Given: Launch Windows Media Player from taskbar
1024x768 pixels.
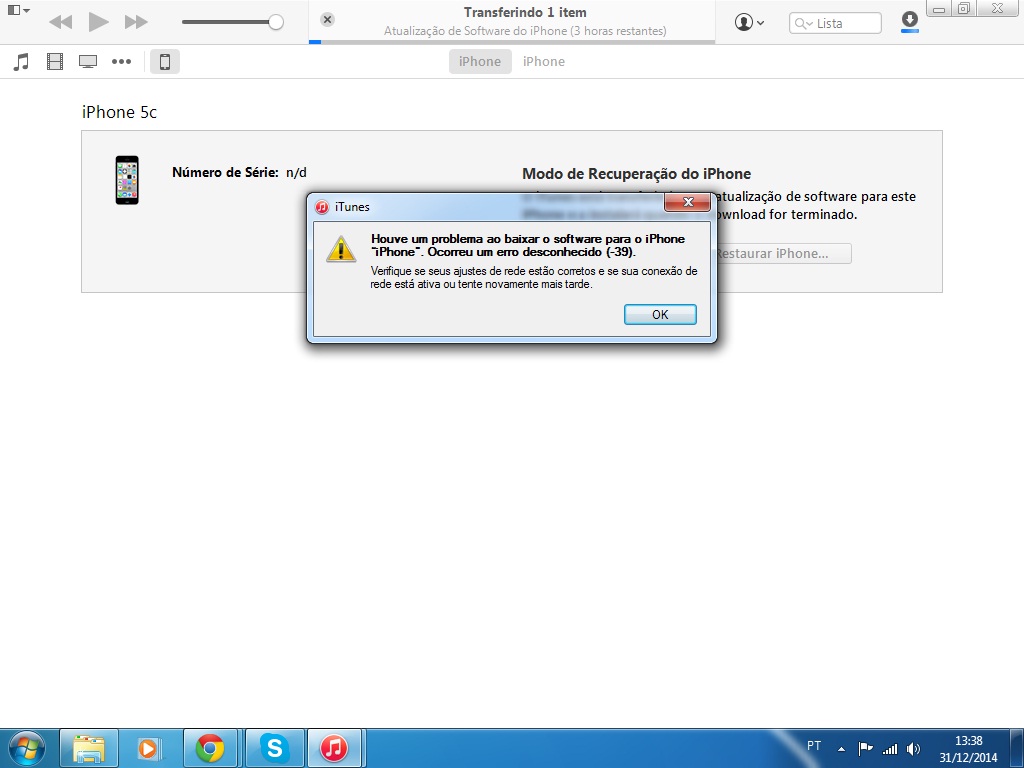Looking at the screenshot, I should pyautogui.click(x=149, y=748).
